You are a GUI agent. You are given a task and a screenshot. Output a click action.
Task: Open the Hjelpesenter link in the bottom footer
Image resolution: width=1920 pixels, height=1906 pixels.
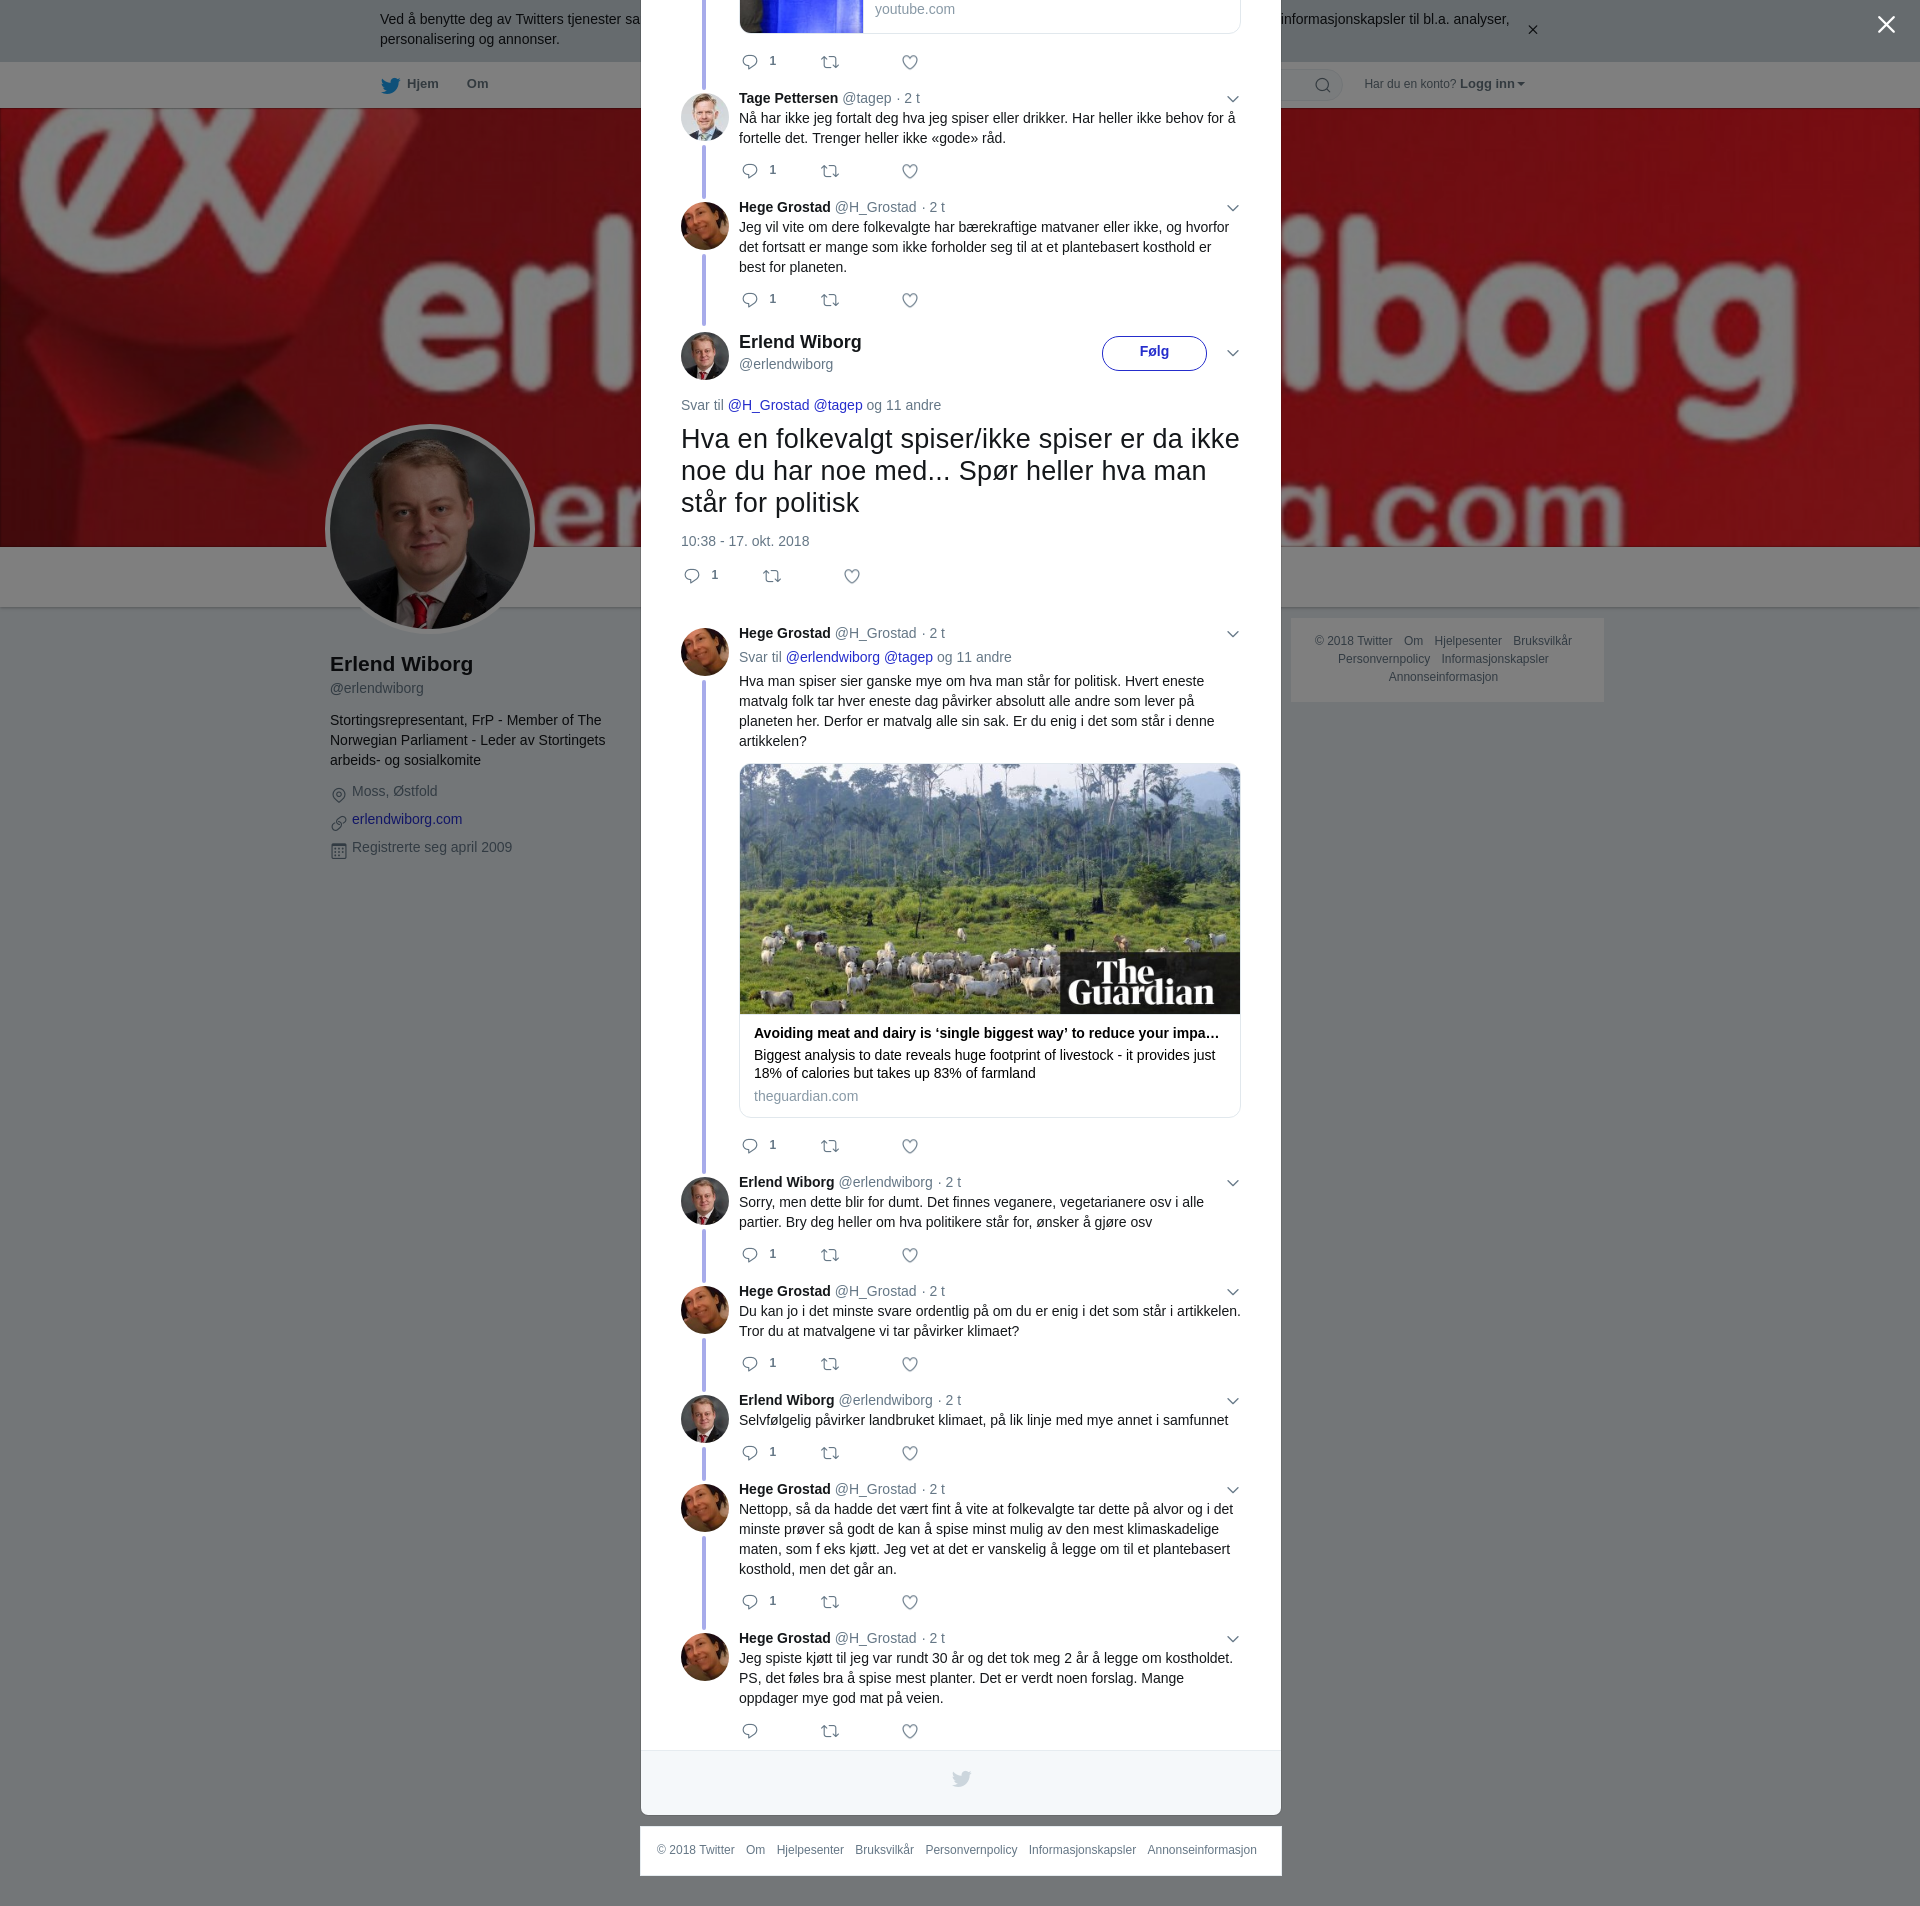tap(810, 1850)
